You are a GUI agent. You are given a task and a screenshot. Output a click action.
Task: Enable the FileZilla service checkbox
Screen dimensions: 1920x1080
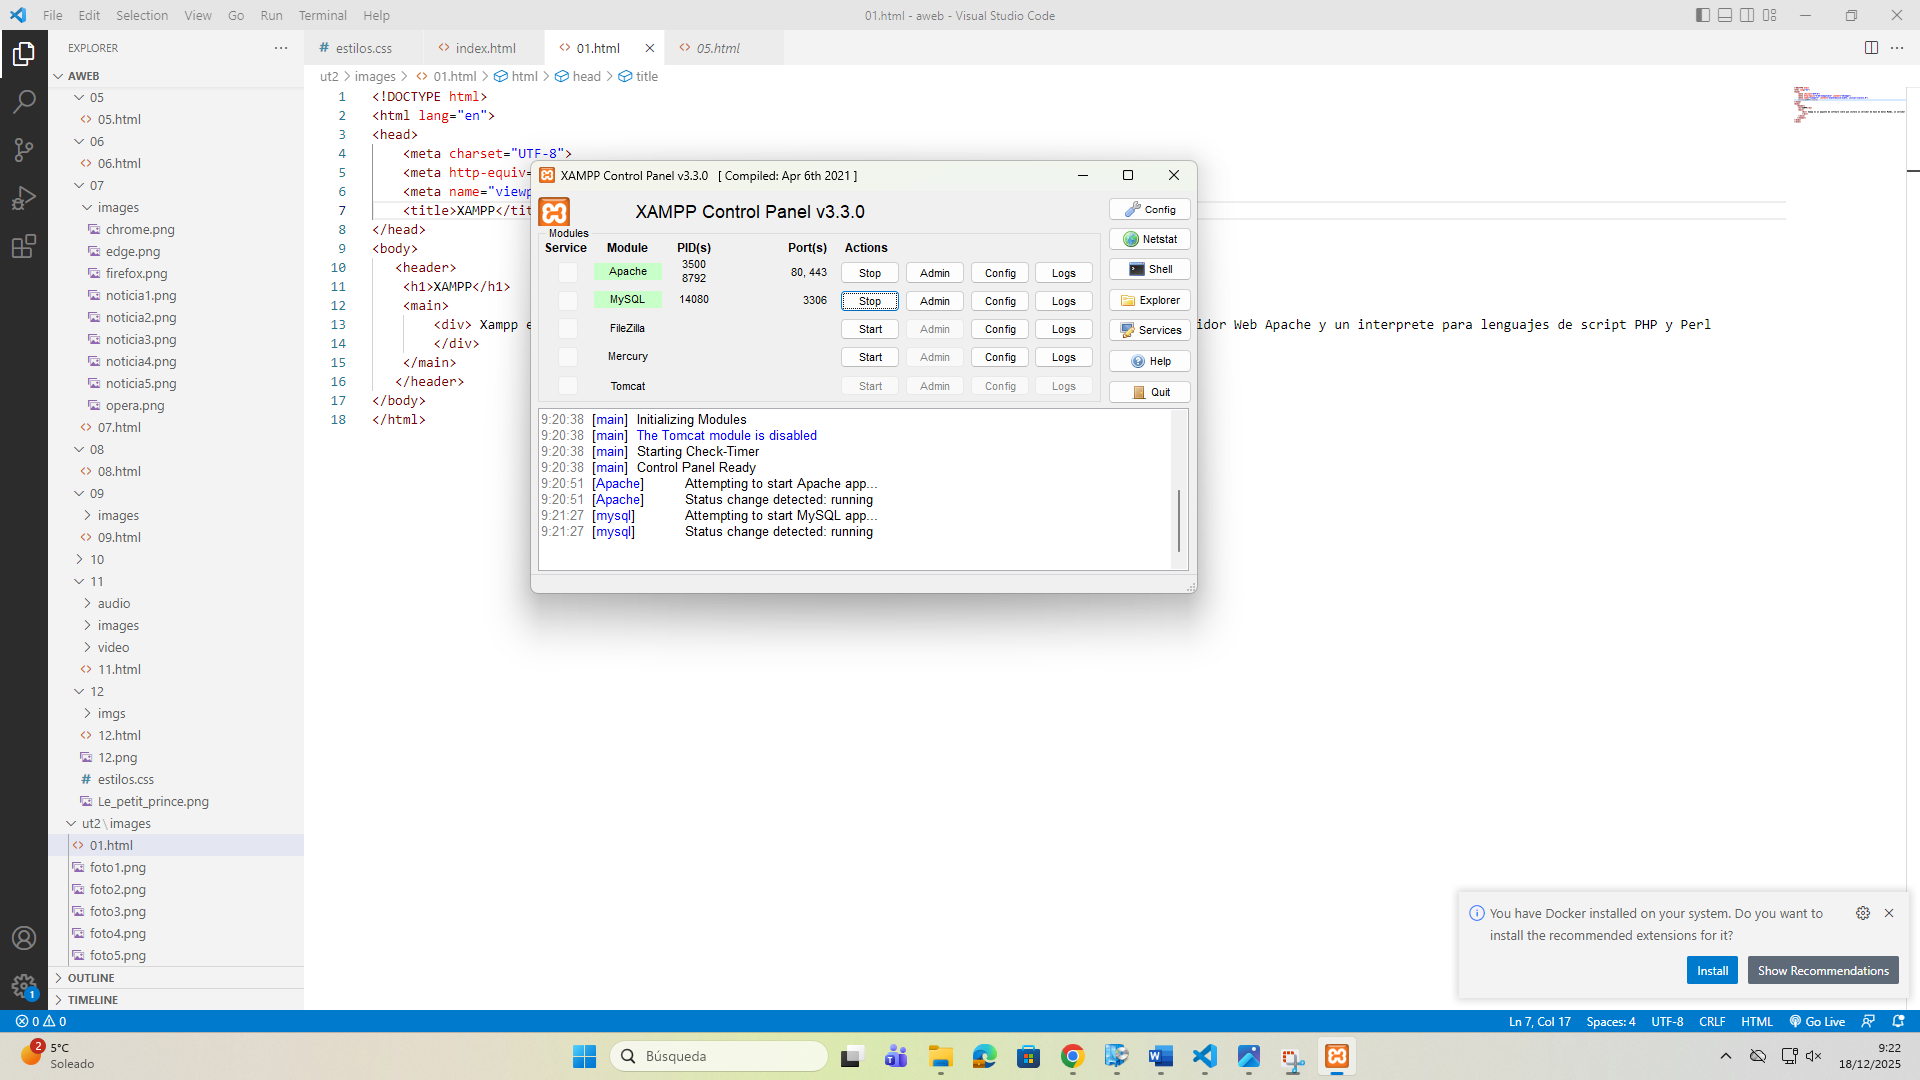pos(568,328)
